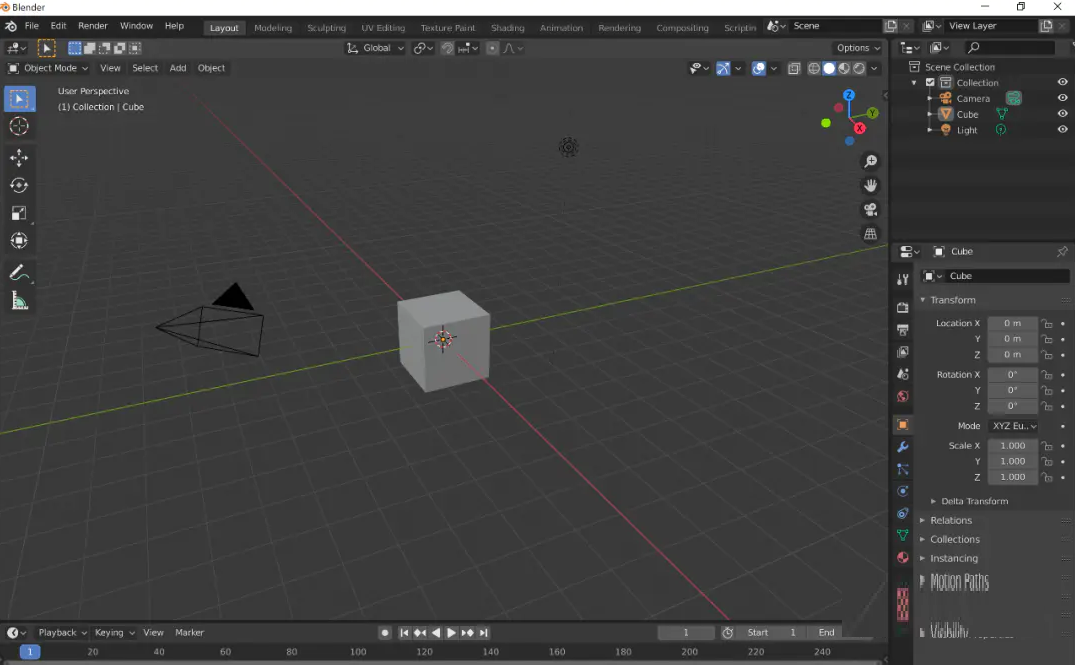Switch to the Modeling workspace tab
This screenshot has height=665, width=1075.
pyautogui.click(x=273, y=28)
